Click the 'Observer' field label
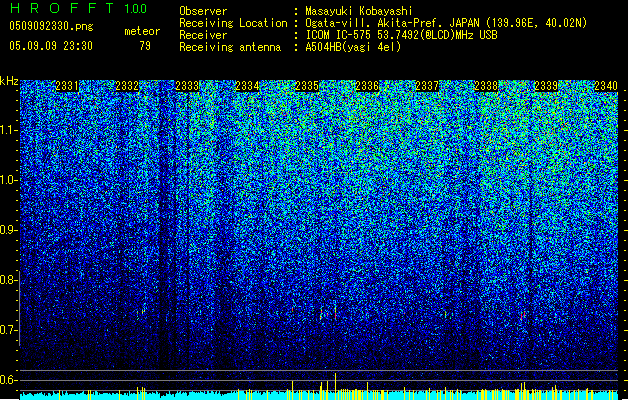Image resolution: width=629 pixels, height=400 pixels. point(203,11)
